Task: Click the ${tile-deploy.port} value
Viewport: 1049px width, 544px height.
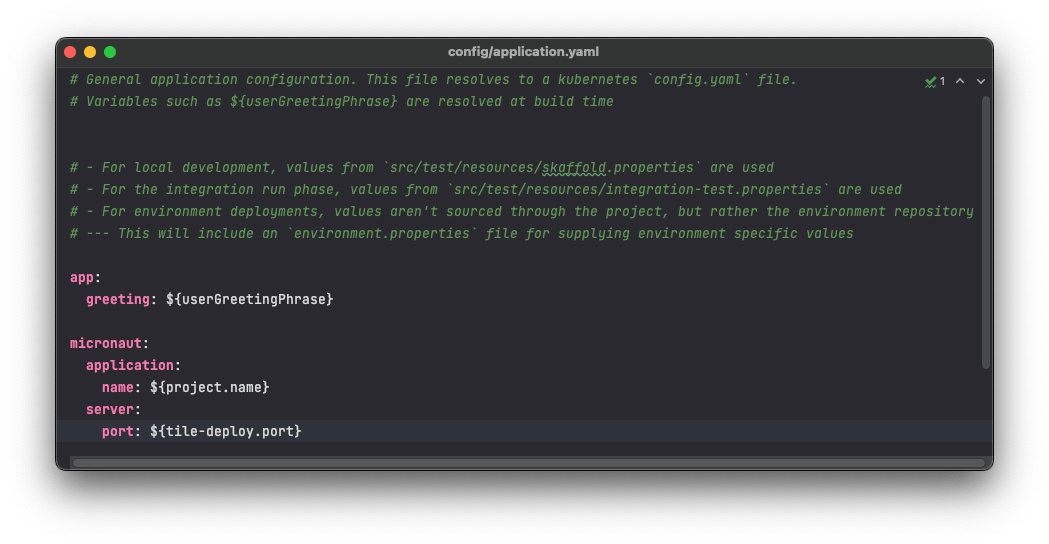Action: pyautogui.click(x=225, y=432)
